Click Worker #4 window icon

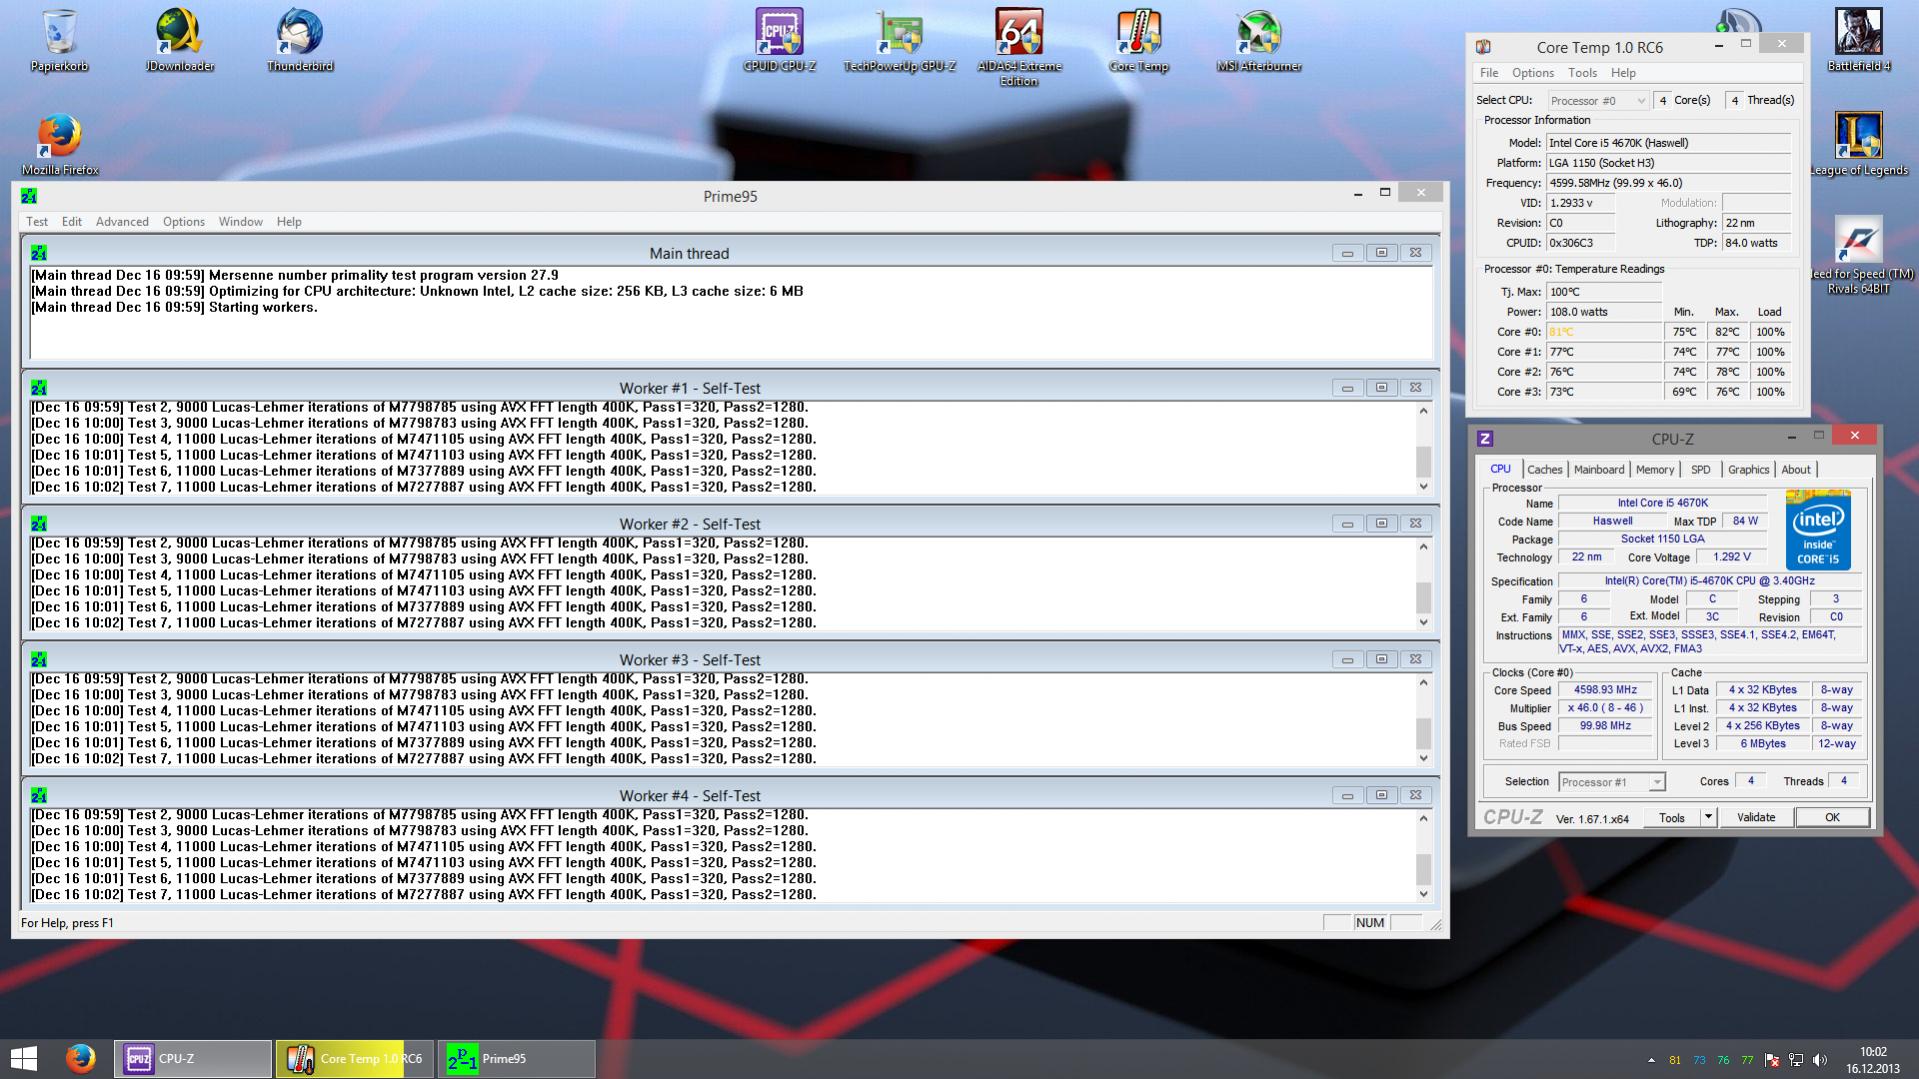[x=39, y=796]
